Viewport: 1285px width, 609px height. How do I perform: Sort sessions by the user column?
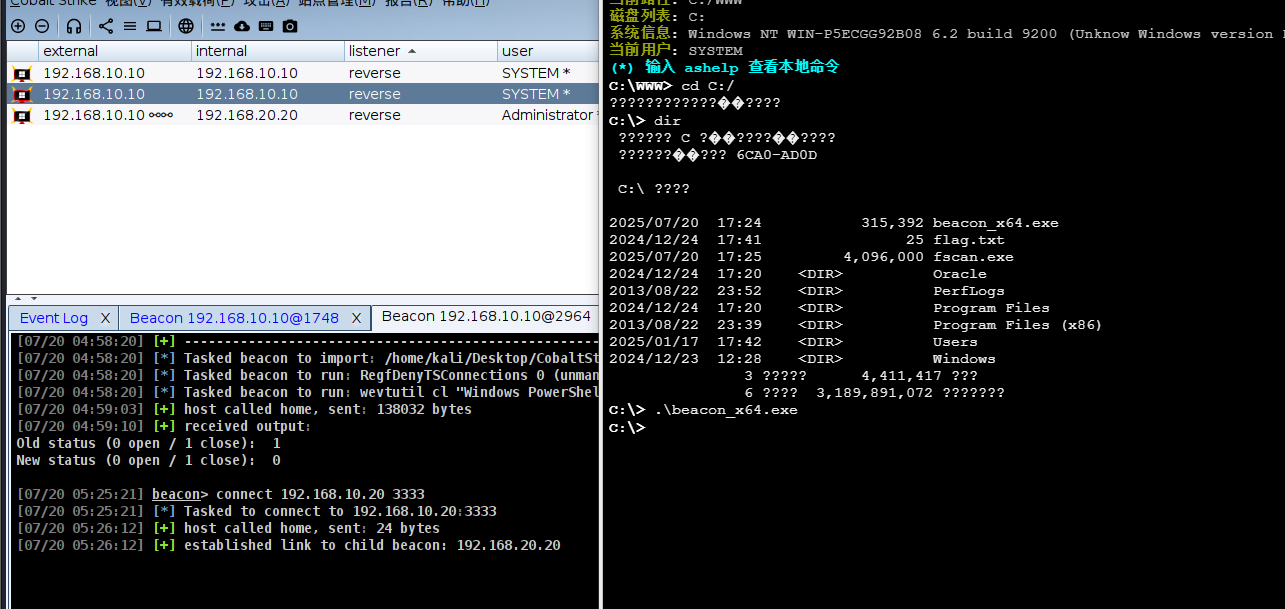[548, 51]
